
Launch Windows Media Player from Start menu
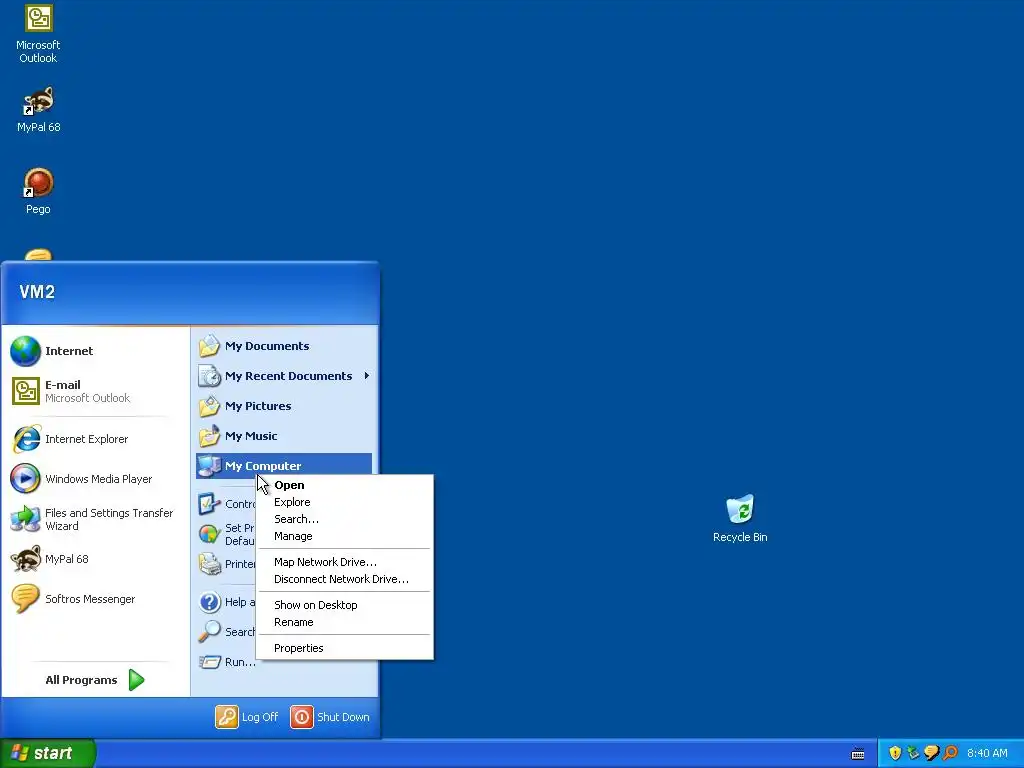pos(82,479)
